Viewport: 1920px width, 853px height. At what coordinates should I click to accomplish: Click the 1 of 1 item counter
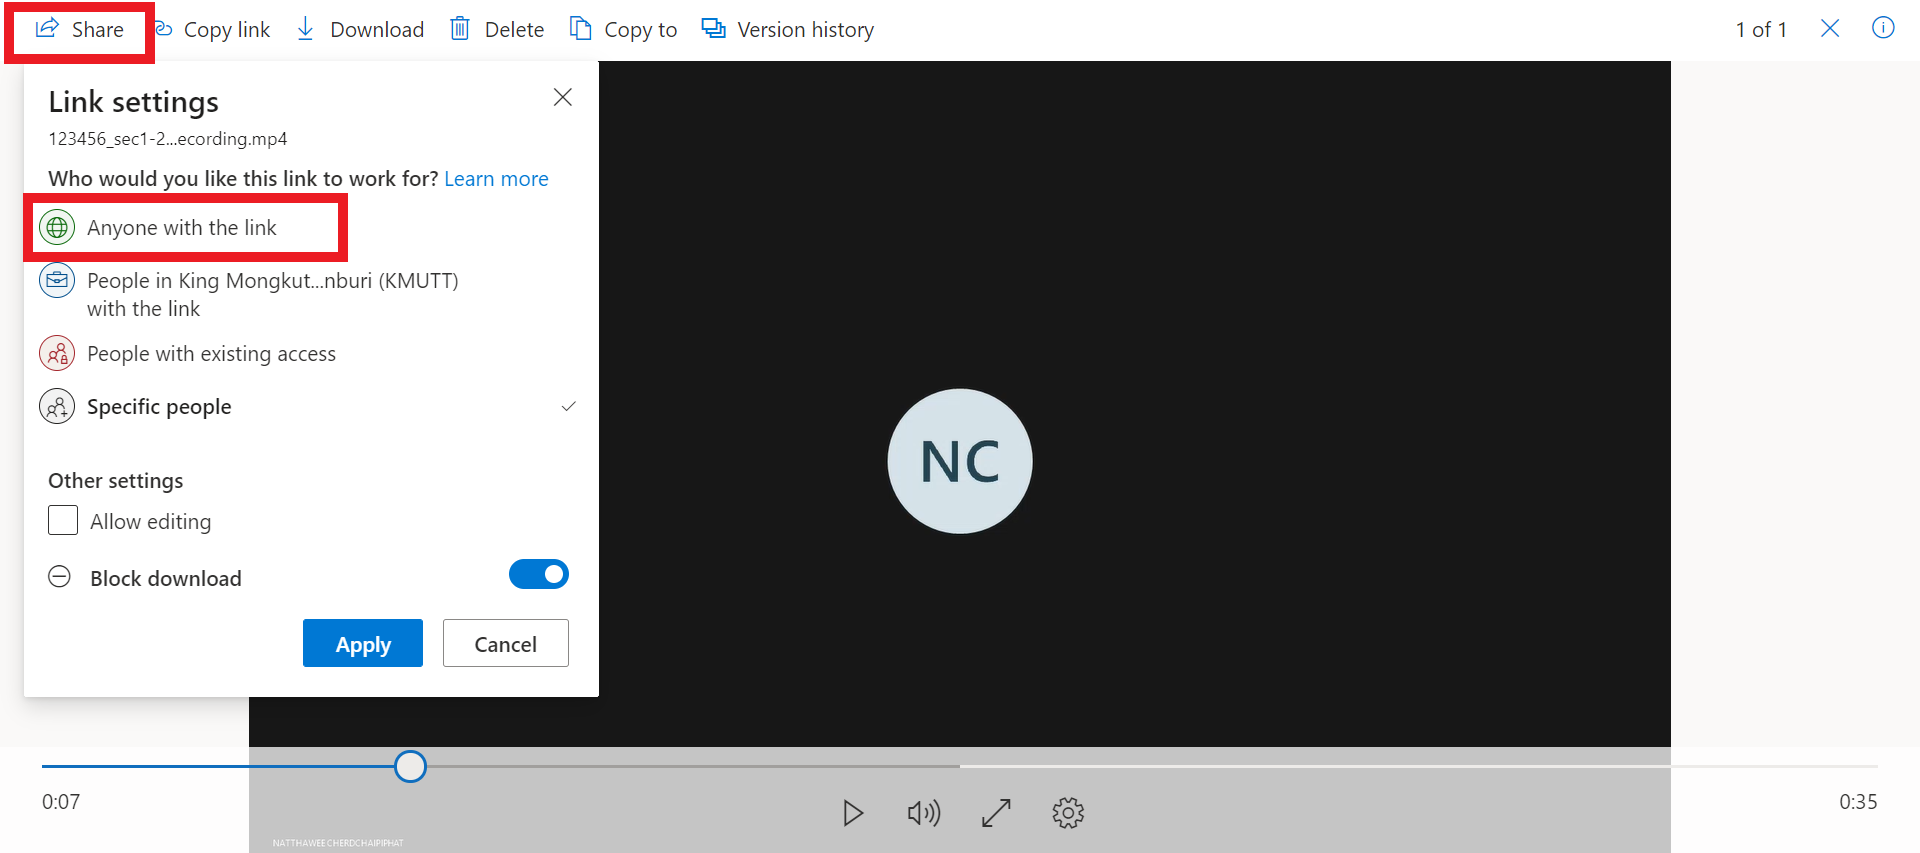click(1761, 30)
